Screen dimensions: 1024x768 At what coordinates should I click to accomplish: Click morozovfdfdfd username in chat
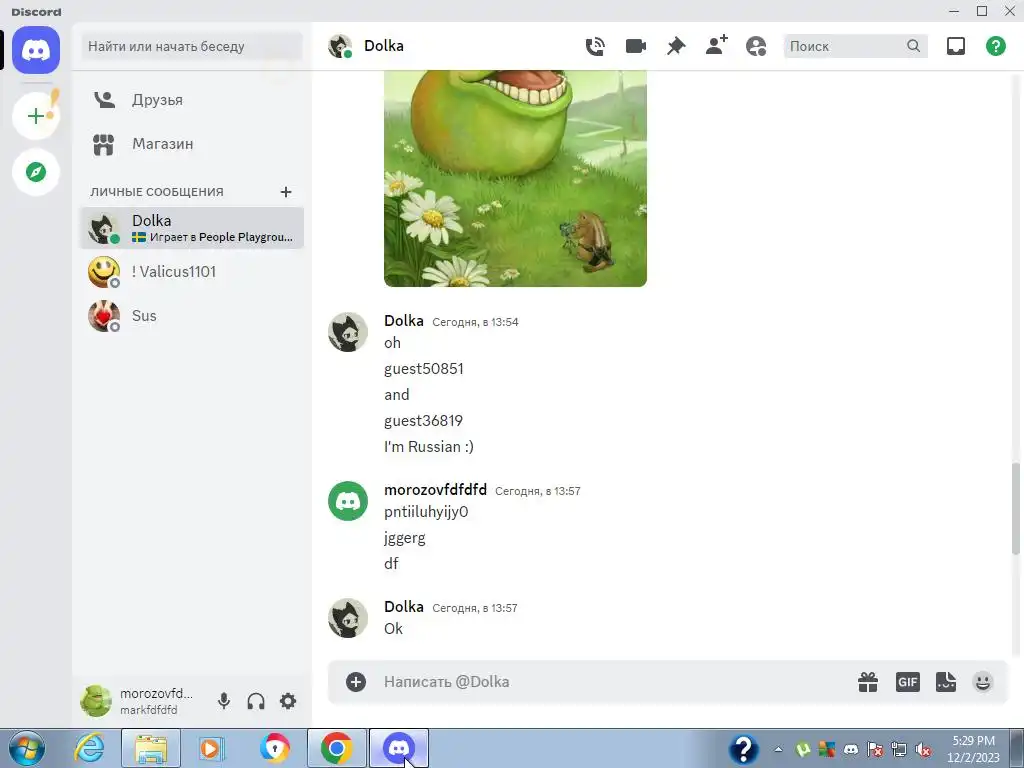436,490
